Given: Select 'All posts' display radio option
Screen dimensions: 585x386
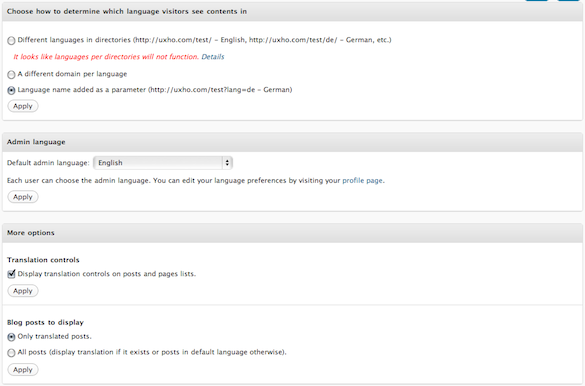Looking at the screenshot, I should [11, 352].
